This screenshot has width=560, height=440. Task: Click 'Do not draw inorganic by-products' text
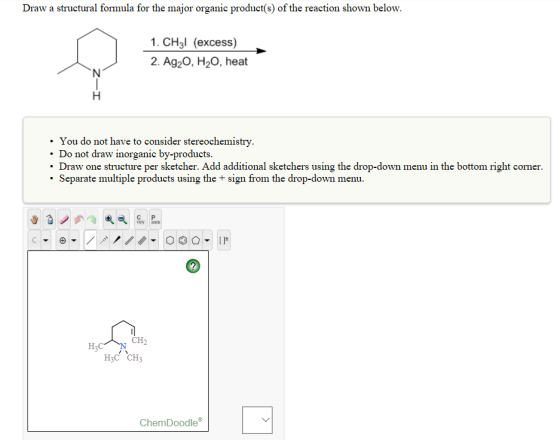(136, 154)
